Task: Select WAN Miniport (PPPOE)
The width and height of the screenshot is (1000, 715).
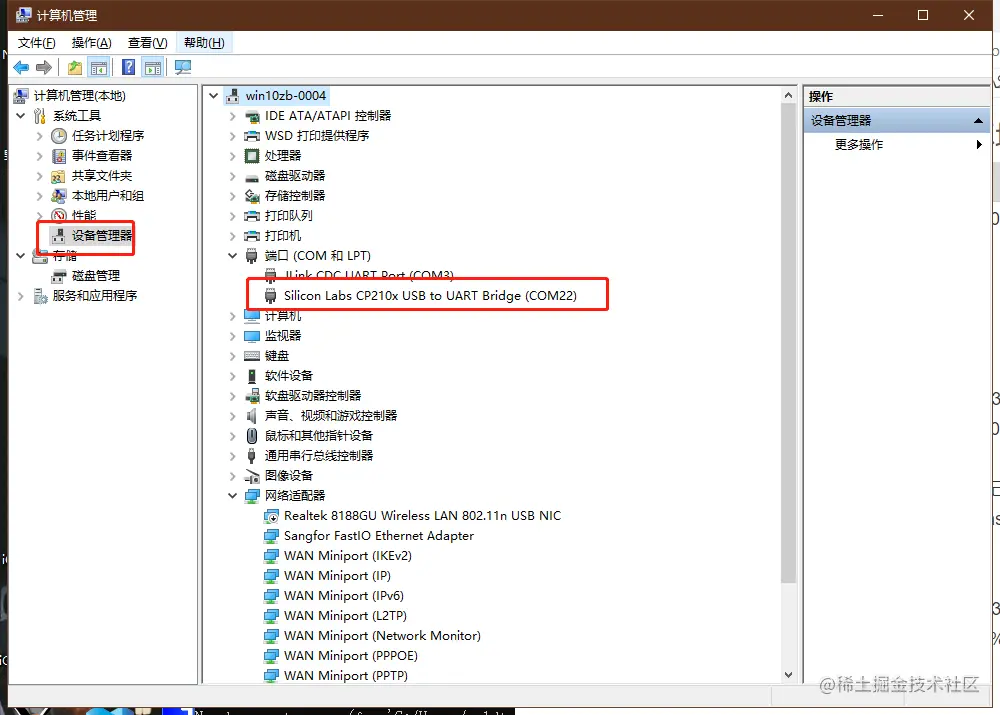Action: point(351,656)
